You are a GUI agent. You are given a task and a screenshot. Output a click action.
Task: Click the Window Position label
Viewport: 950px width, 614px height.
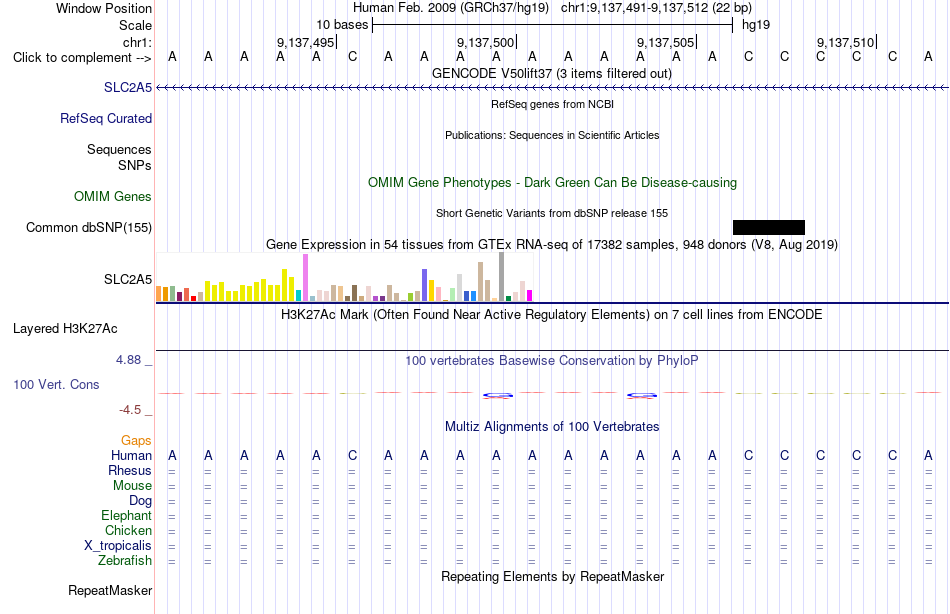(x=104, y=8)
